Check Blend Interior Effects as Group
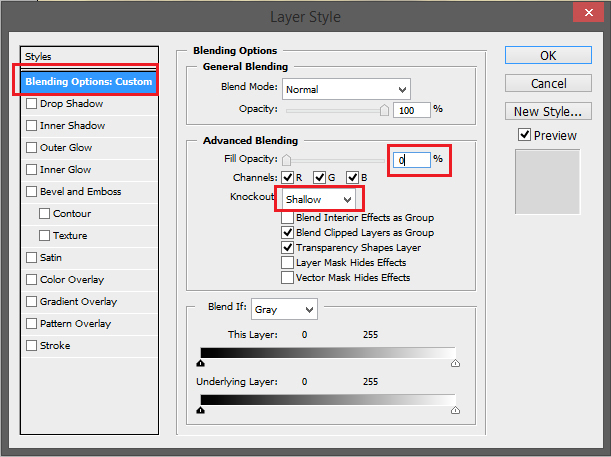 tap(288, 218)
